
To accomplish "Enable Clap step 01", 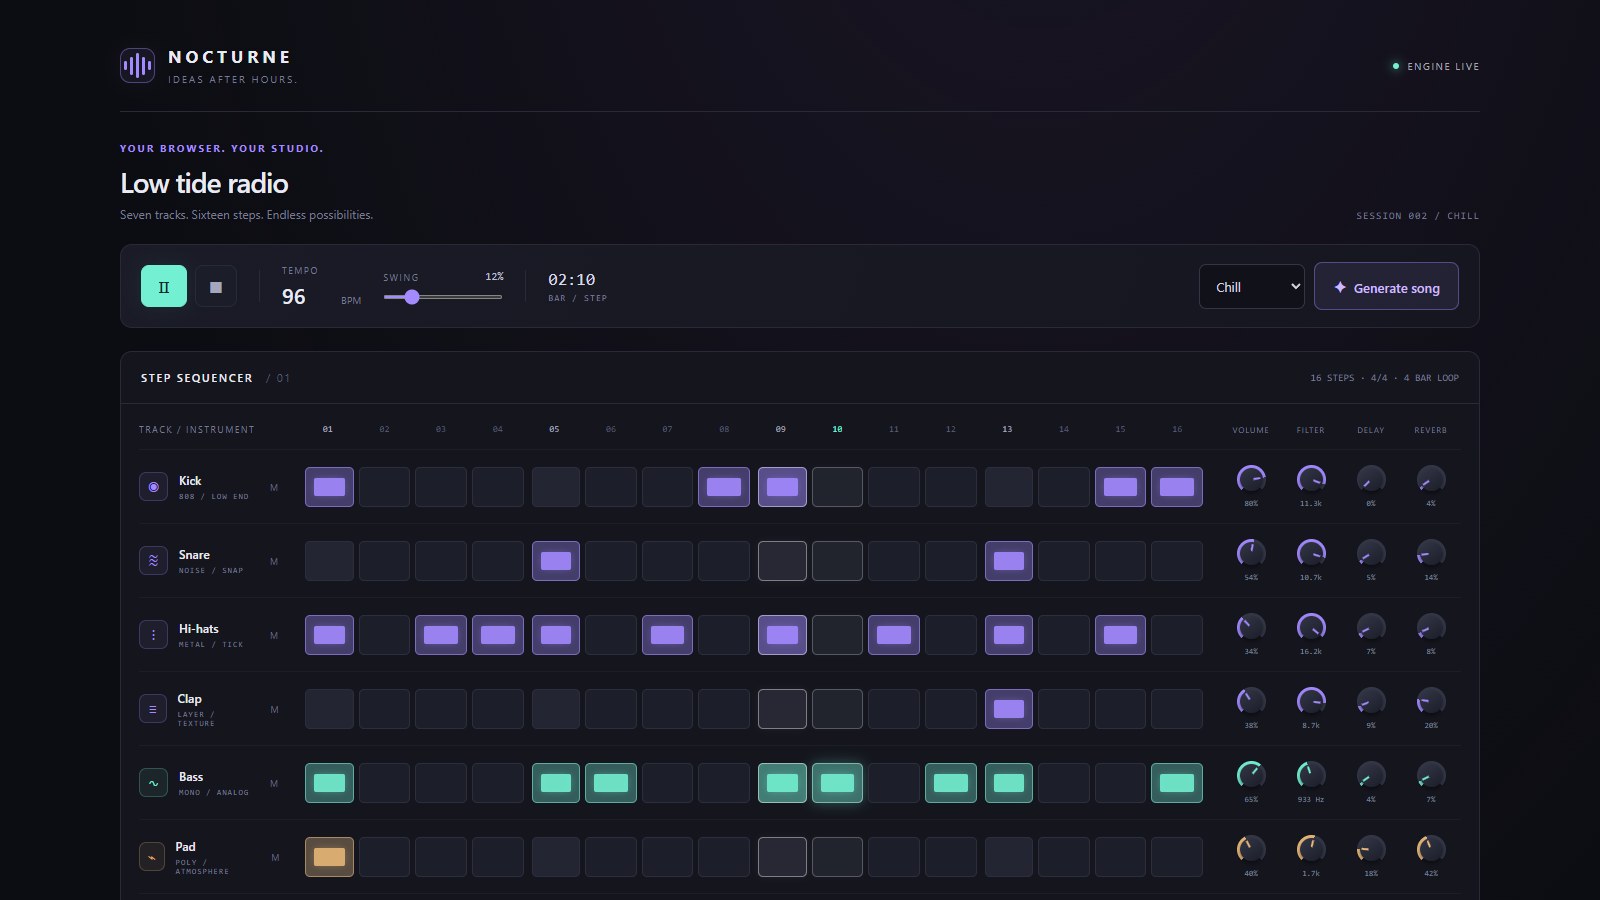I will tap(329, 709).
